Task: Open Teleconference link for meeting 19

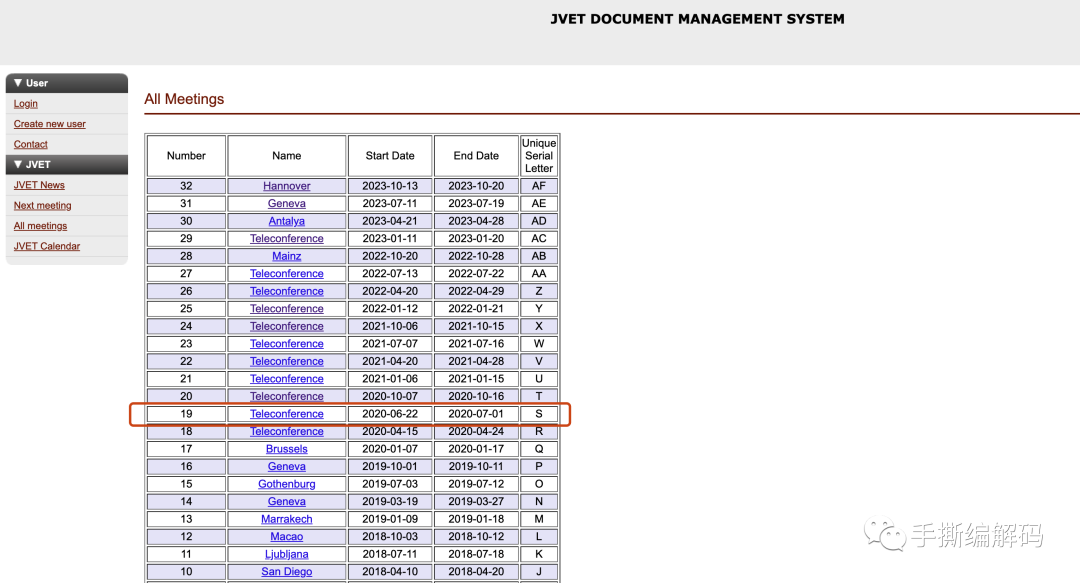Action: coord(287,414)
